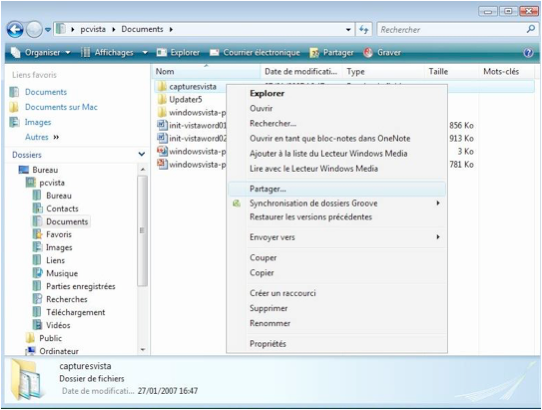The width and height of the screenshot is (542, 410).
Task: Choose Rechercher... from context menu
Action: (x=337, y=123)
